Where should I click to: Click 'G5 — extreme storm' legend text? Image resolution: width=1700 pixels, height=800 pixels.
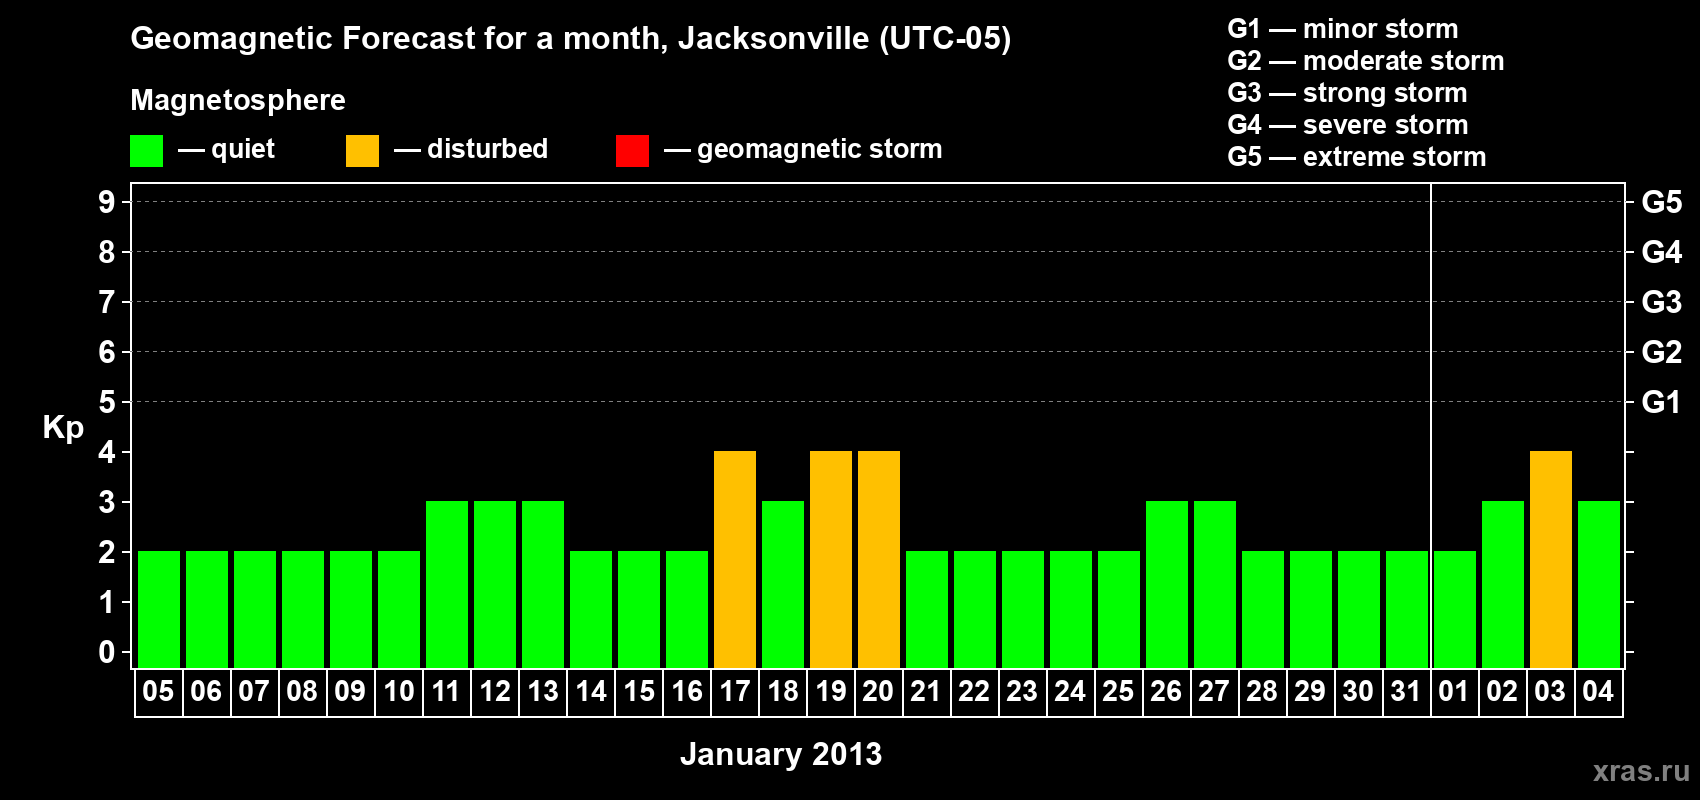(x=1357, y=157)
